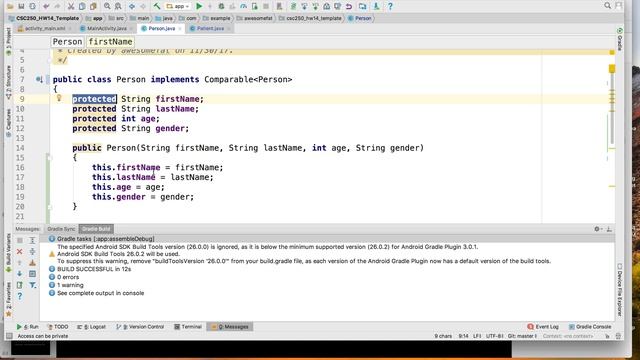Copy with the toolbar copy icon
Viewport: 640px width, 360px height.
point(82,6)
